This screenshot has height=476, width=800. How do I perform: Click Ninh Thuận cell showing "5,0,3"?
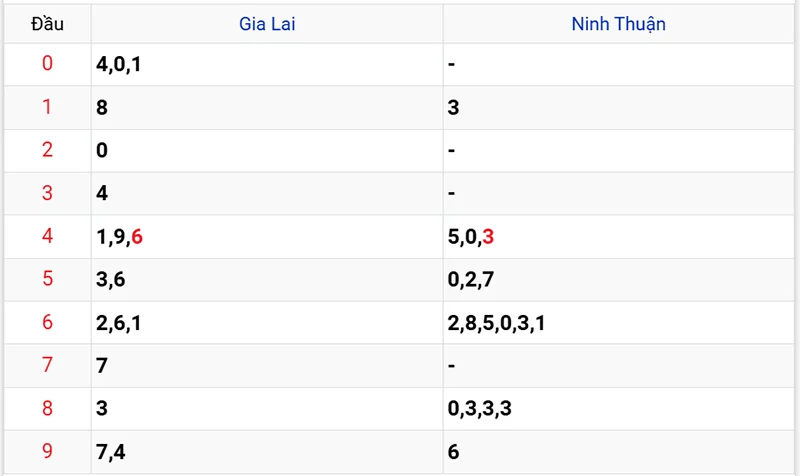click(x=472, y=237)
